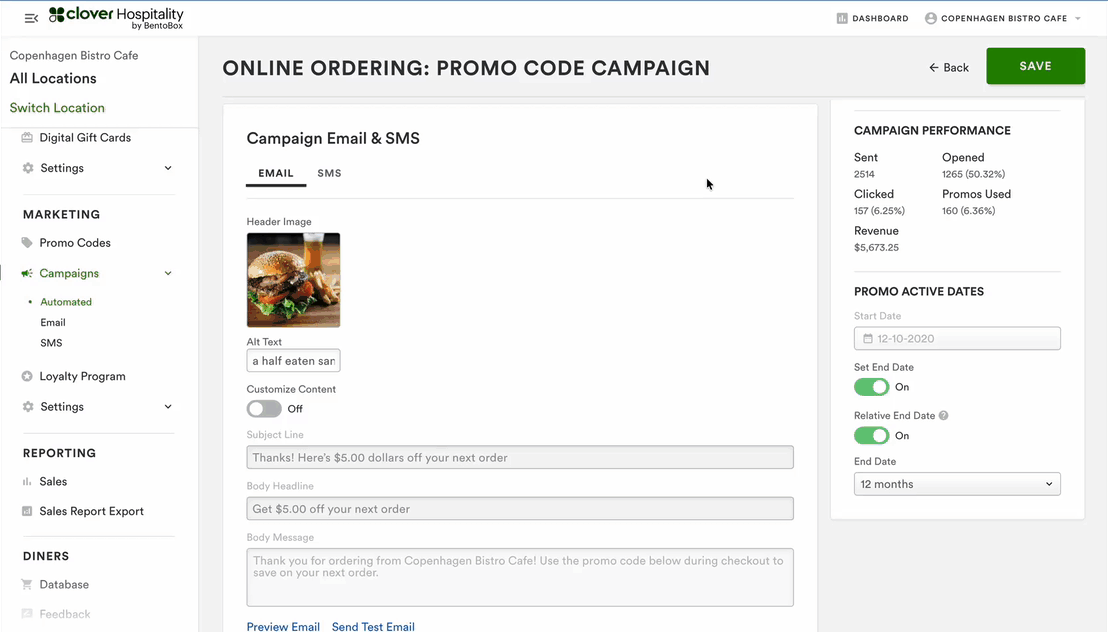The image size is (1108, 632).
Task: Click the Dashboard chart icon
Action: 842,18
